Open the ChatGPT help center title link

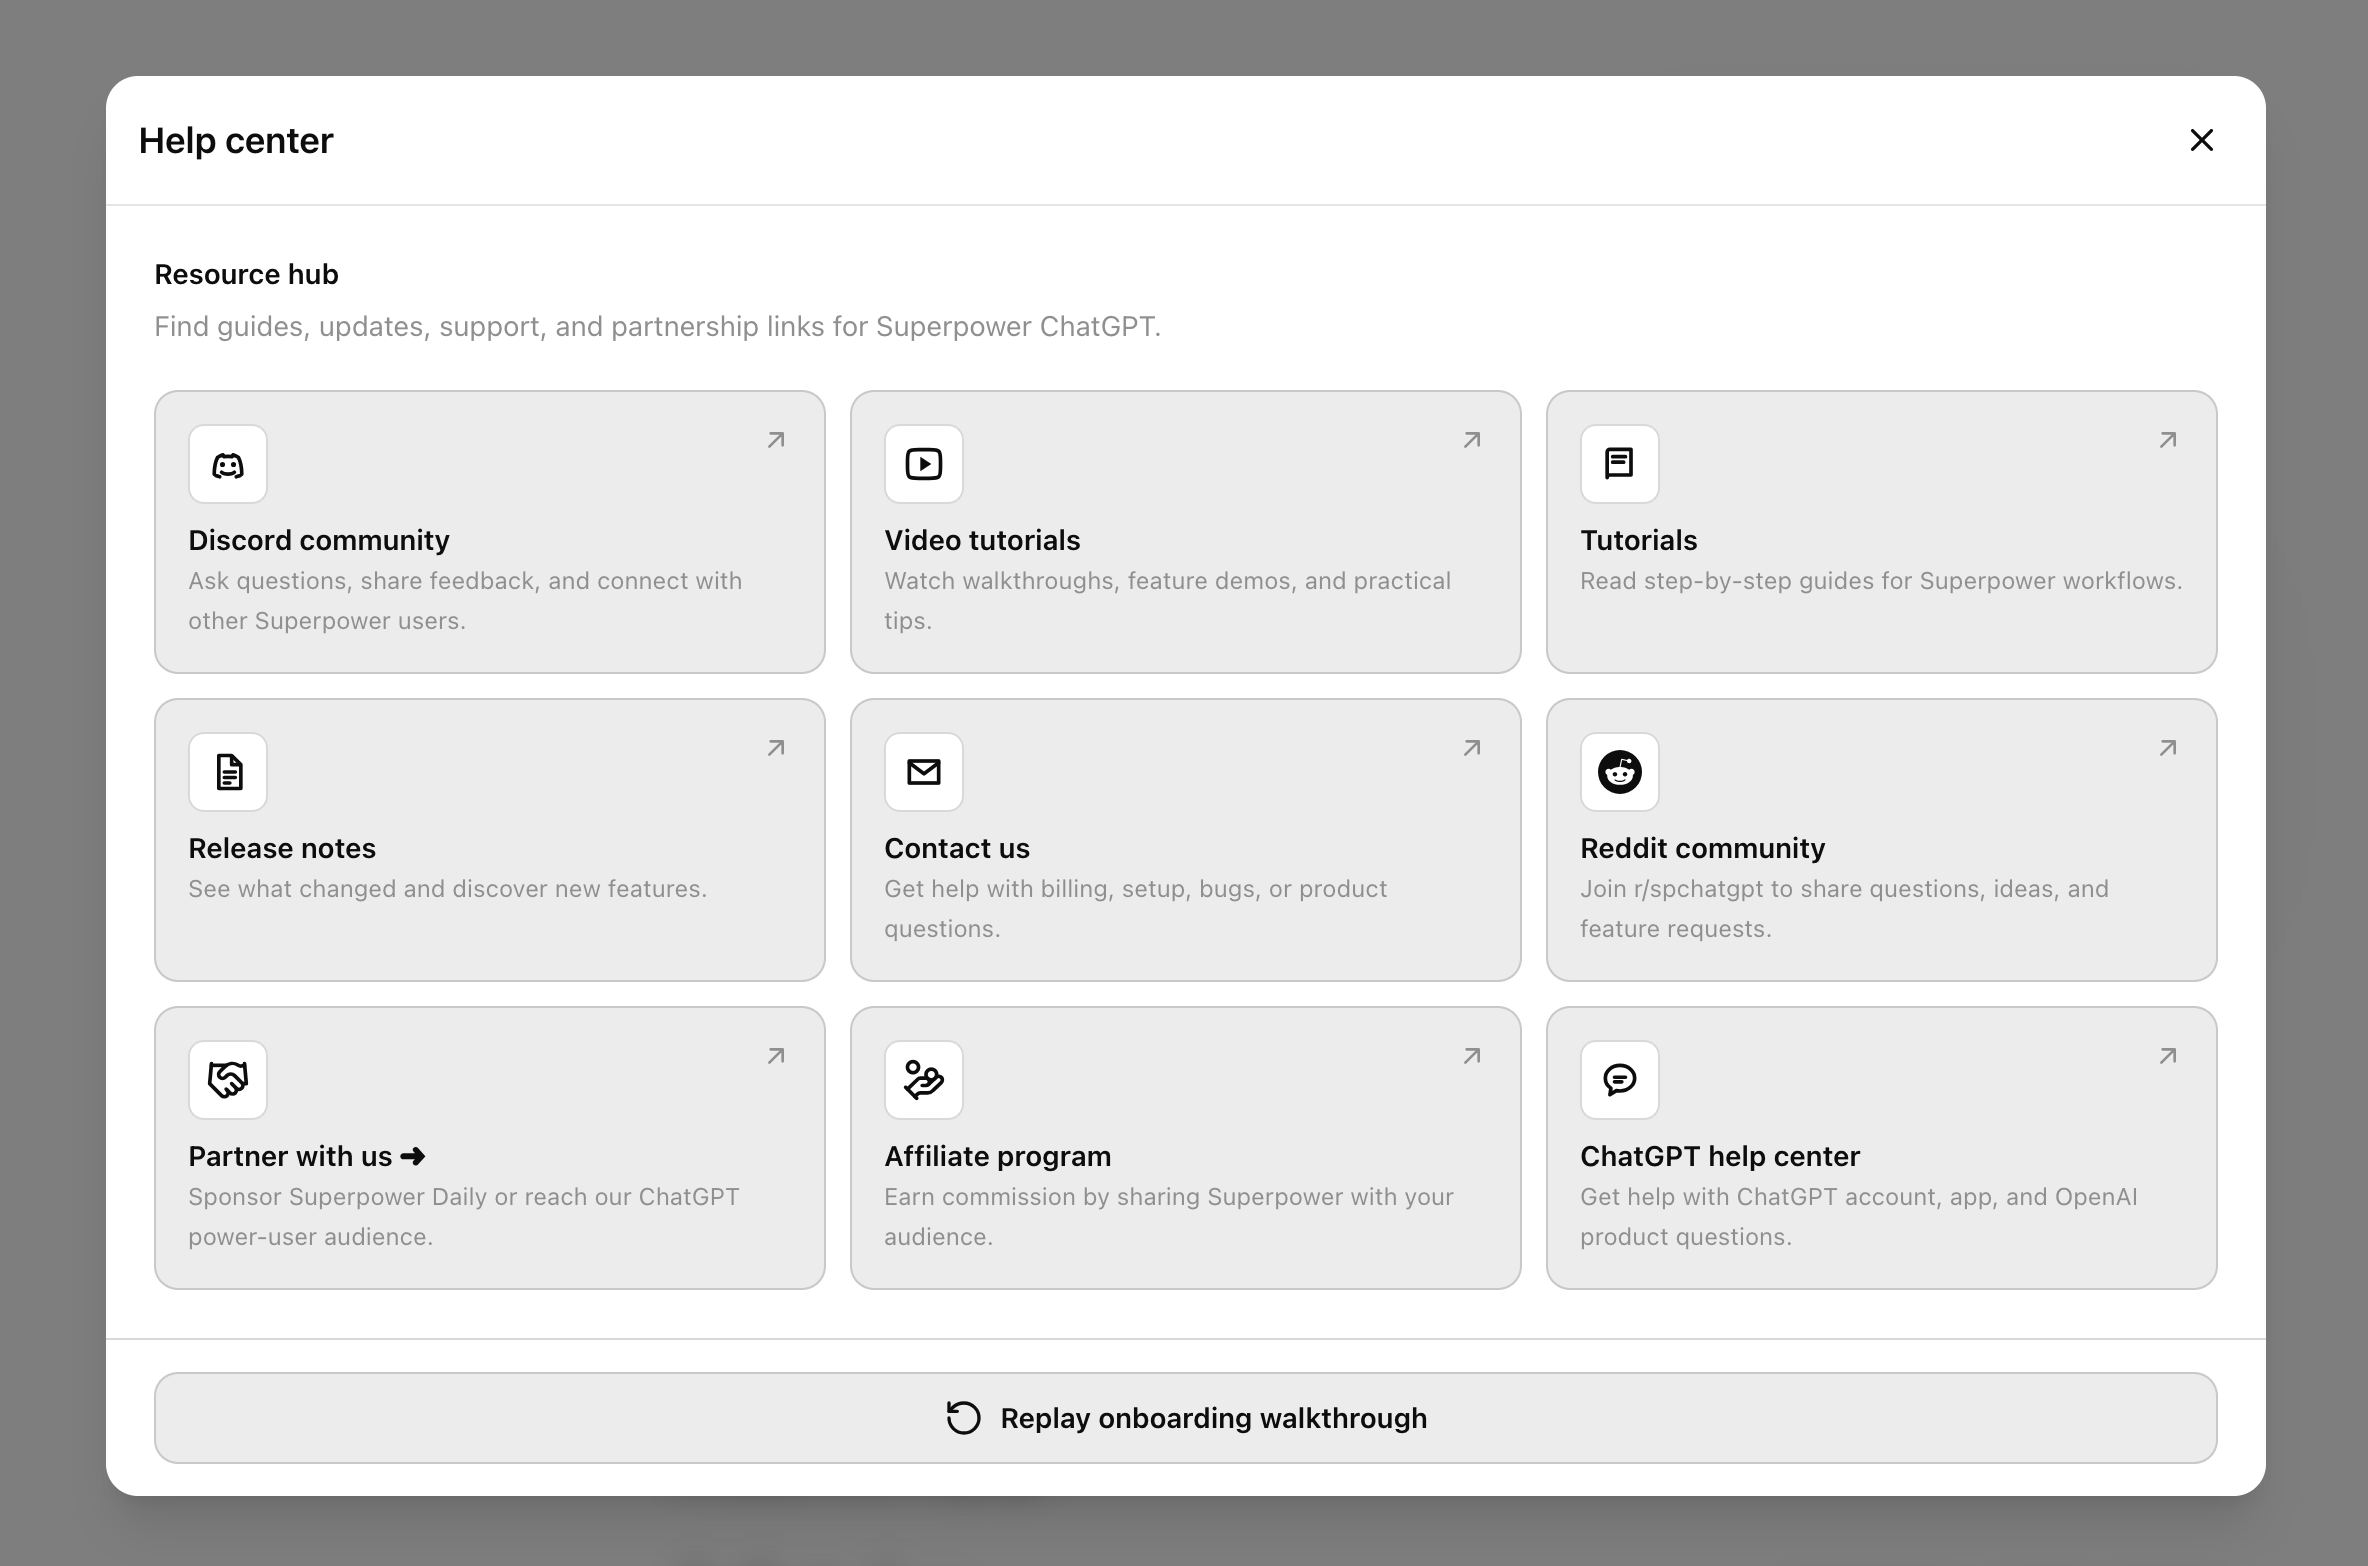[x=1720, y=1156]
